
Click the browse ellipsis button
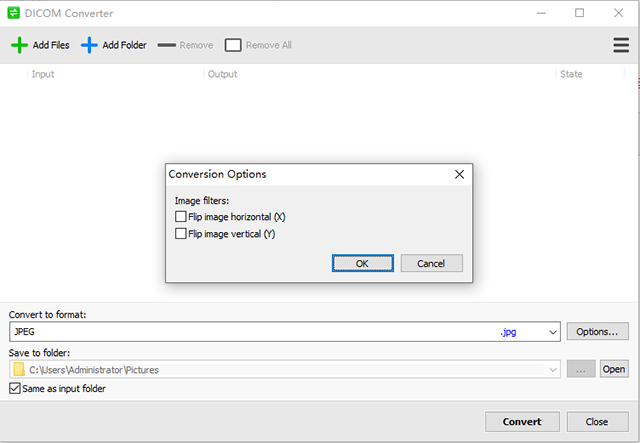click(x=581, y=369)
